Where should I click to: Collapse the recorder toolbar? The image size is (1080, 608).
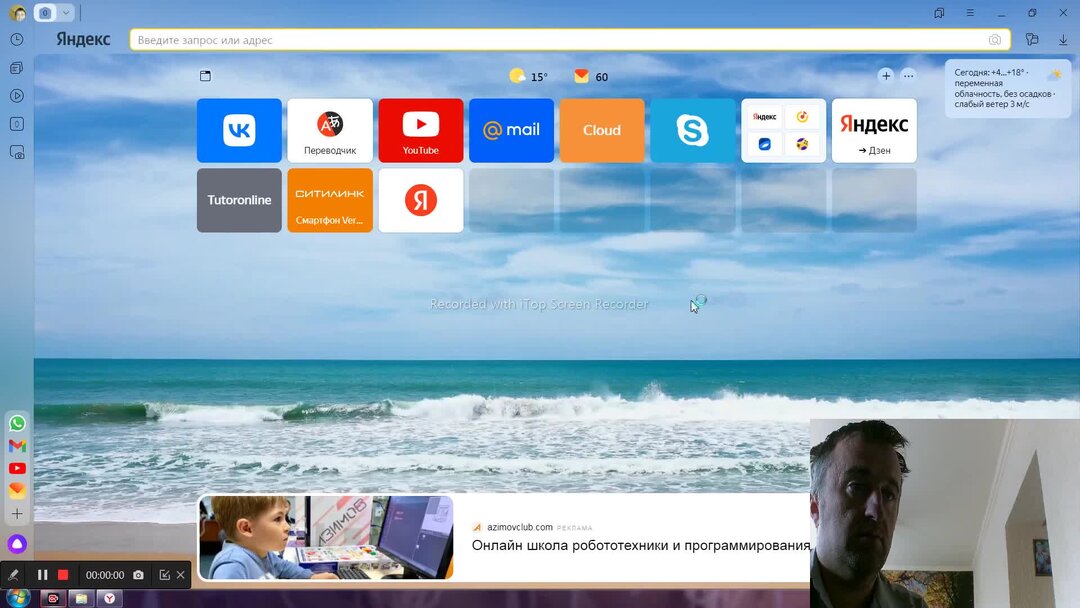(164, 575)
